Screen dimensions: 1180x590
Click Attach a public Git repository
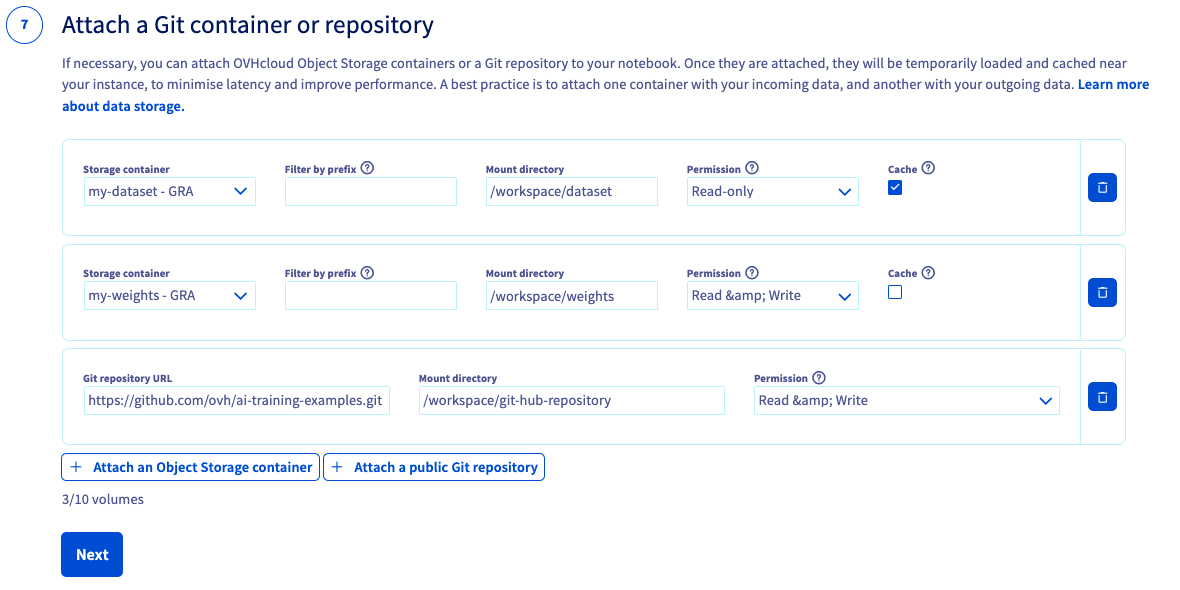[x=434, y=467]
